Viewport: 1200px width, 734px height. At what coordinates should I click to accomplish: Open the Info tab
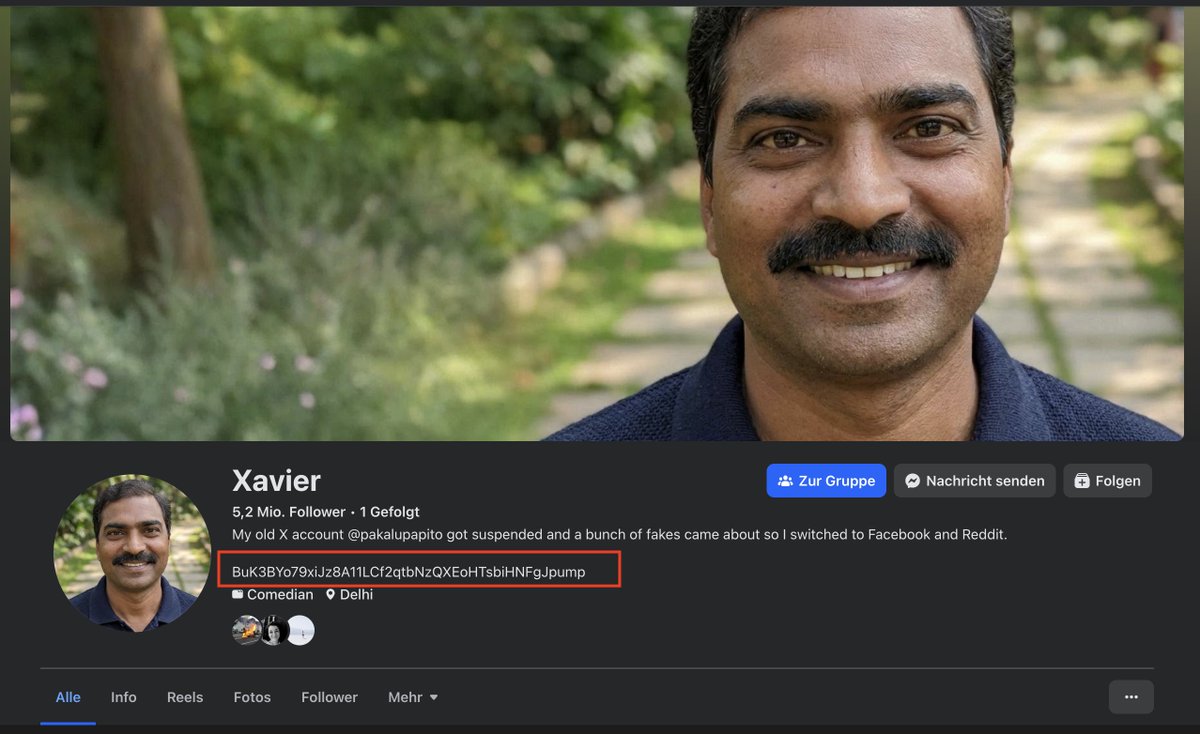coord(124,697)
